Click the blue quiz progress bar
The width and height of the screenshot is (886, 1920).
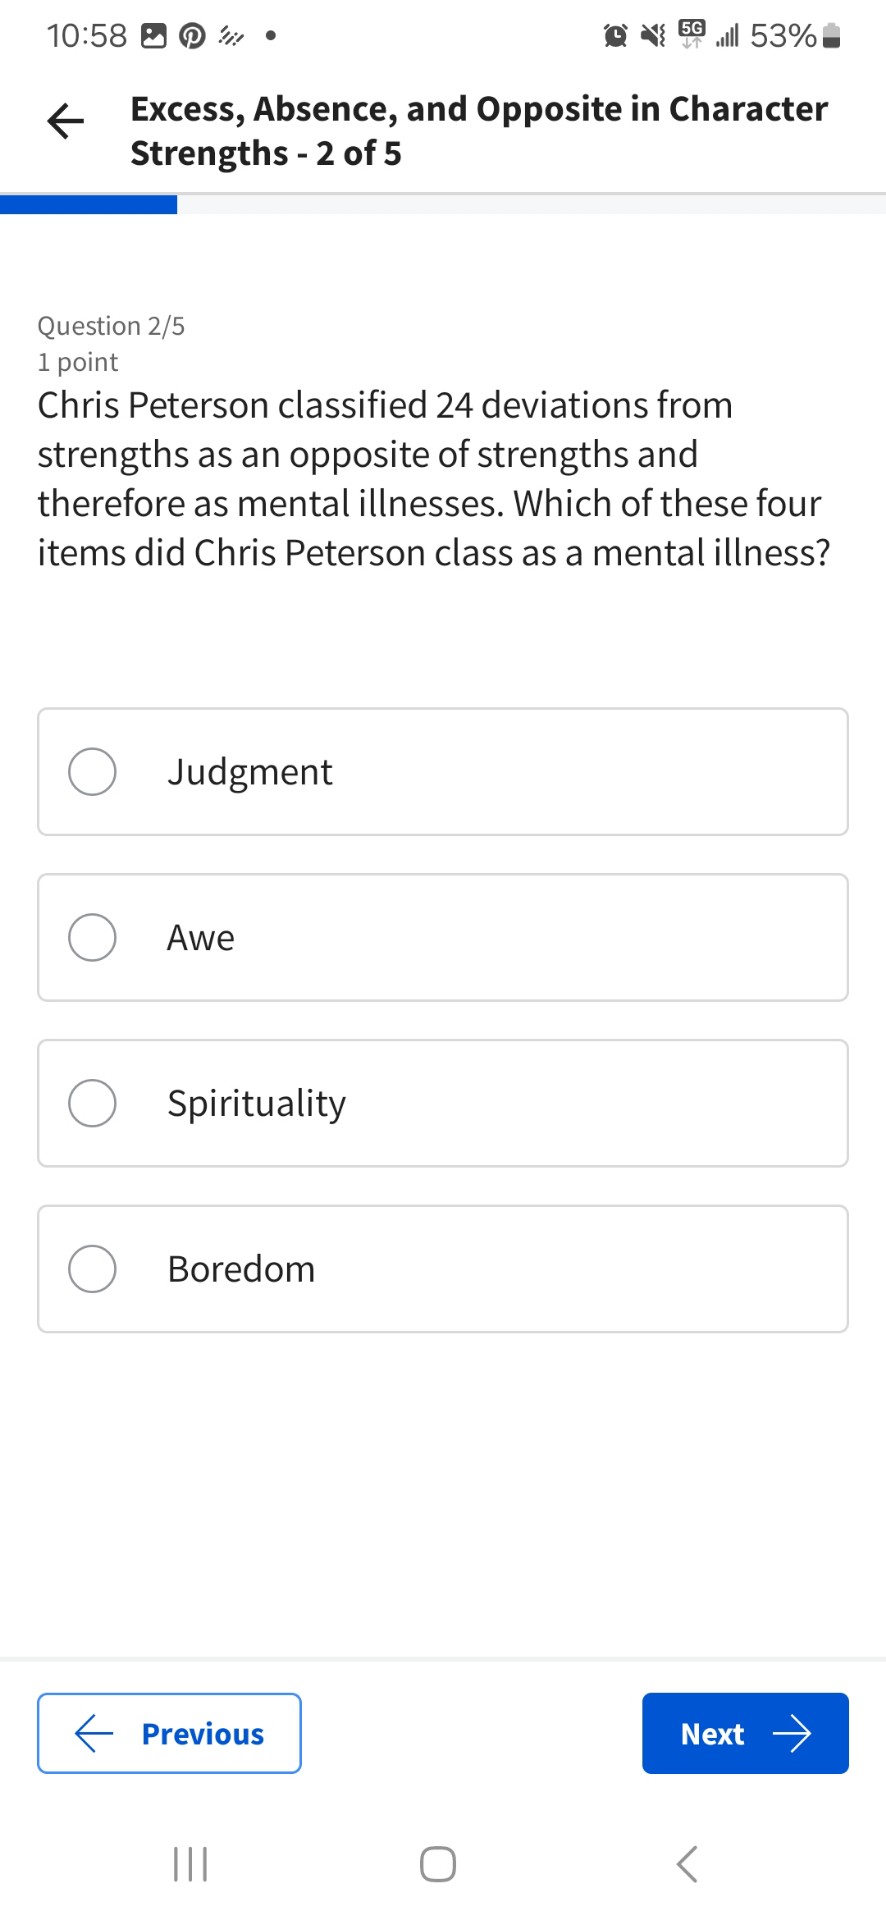click(88, 205)
